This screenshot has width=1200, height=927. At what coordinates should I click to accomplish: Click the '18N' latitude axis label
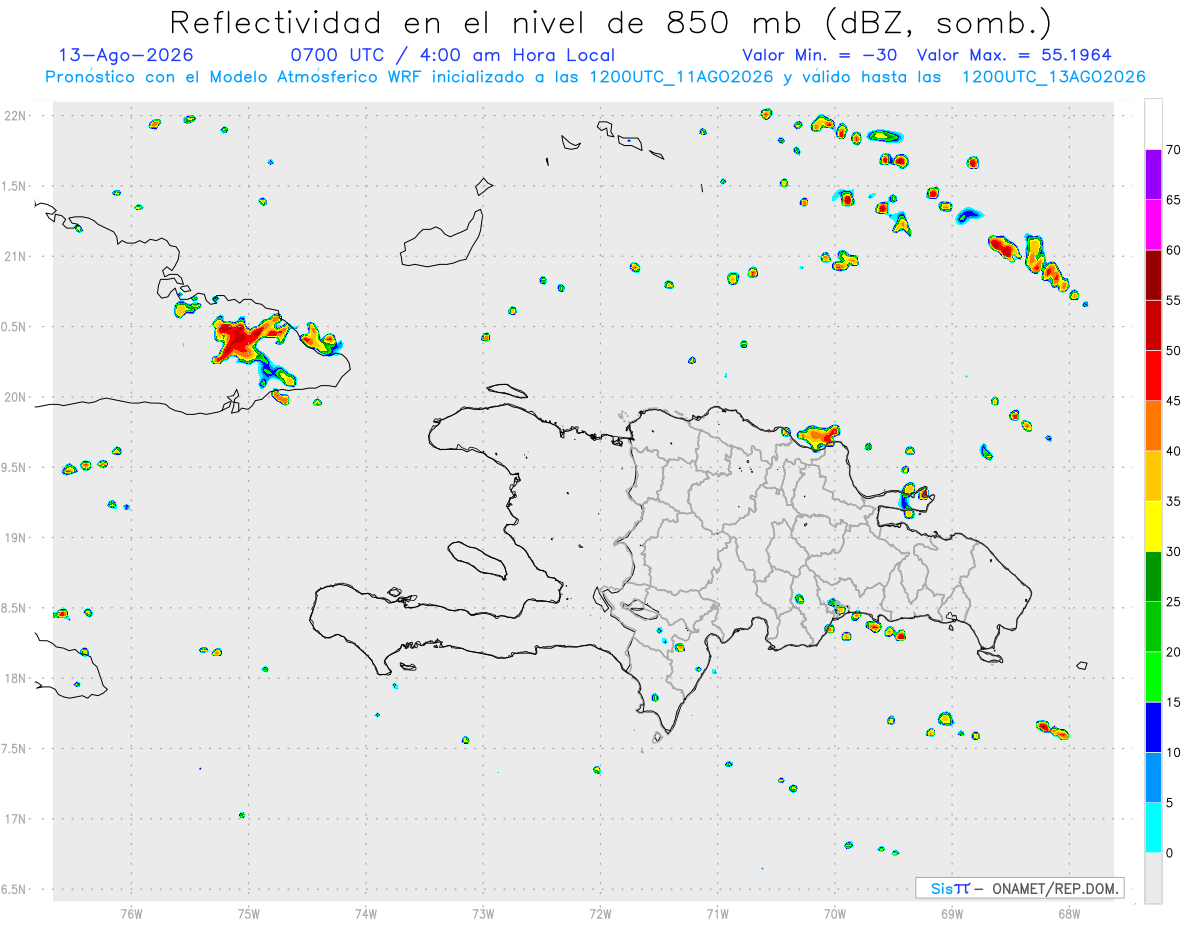pos(16,678)
